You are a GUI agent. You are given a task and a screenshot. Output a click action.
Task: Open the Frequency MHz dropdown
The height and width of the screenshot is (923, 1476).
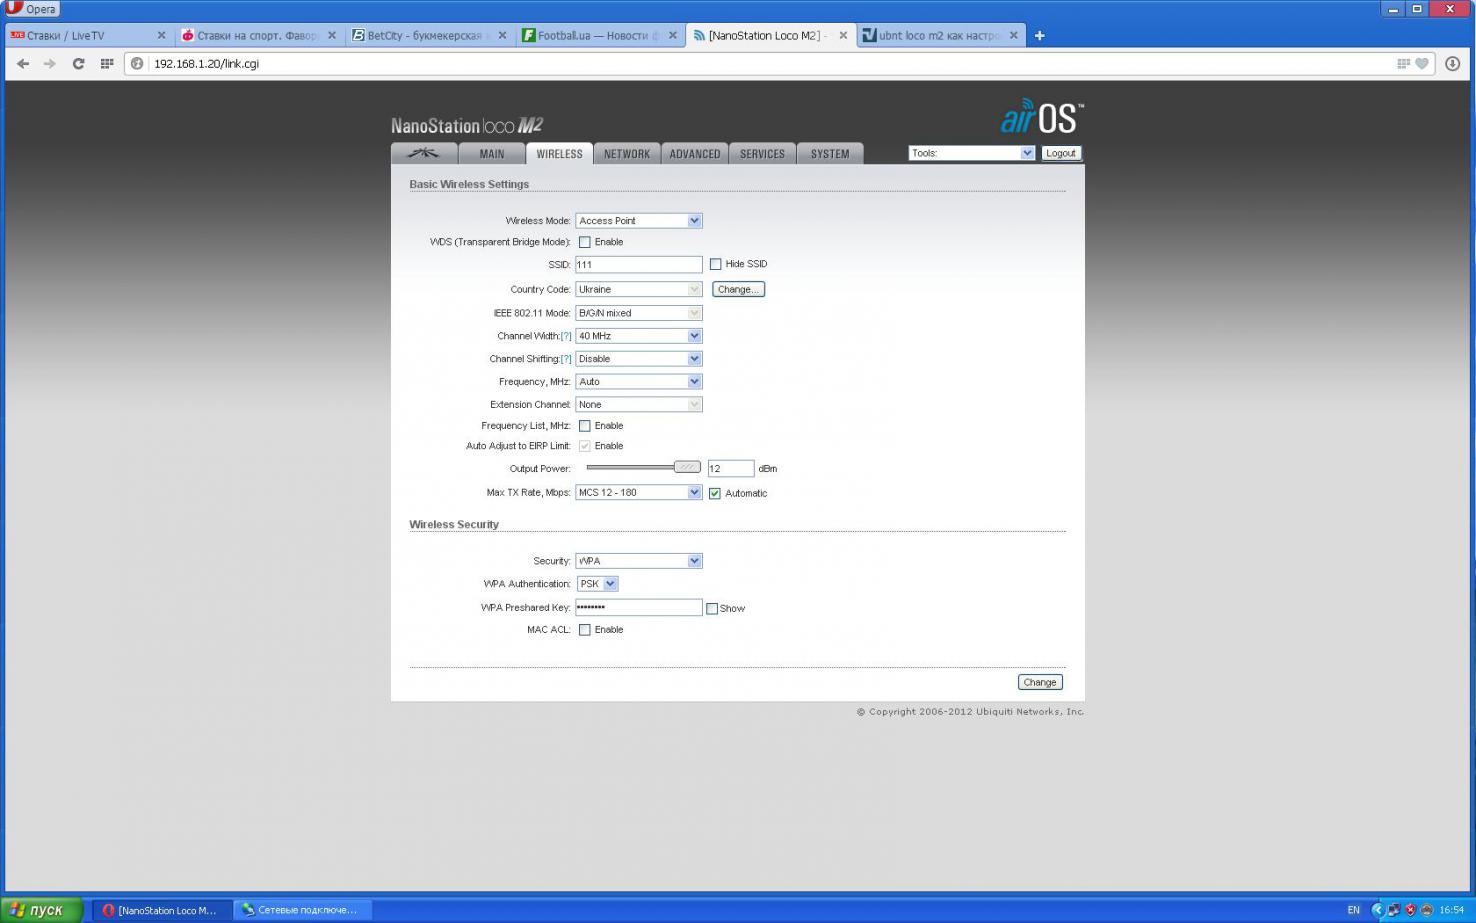coord(639,382)
